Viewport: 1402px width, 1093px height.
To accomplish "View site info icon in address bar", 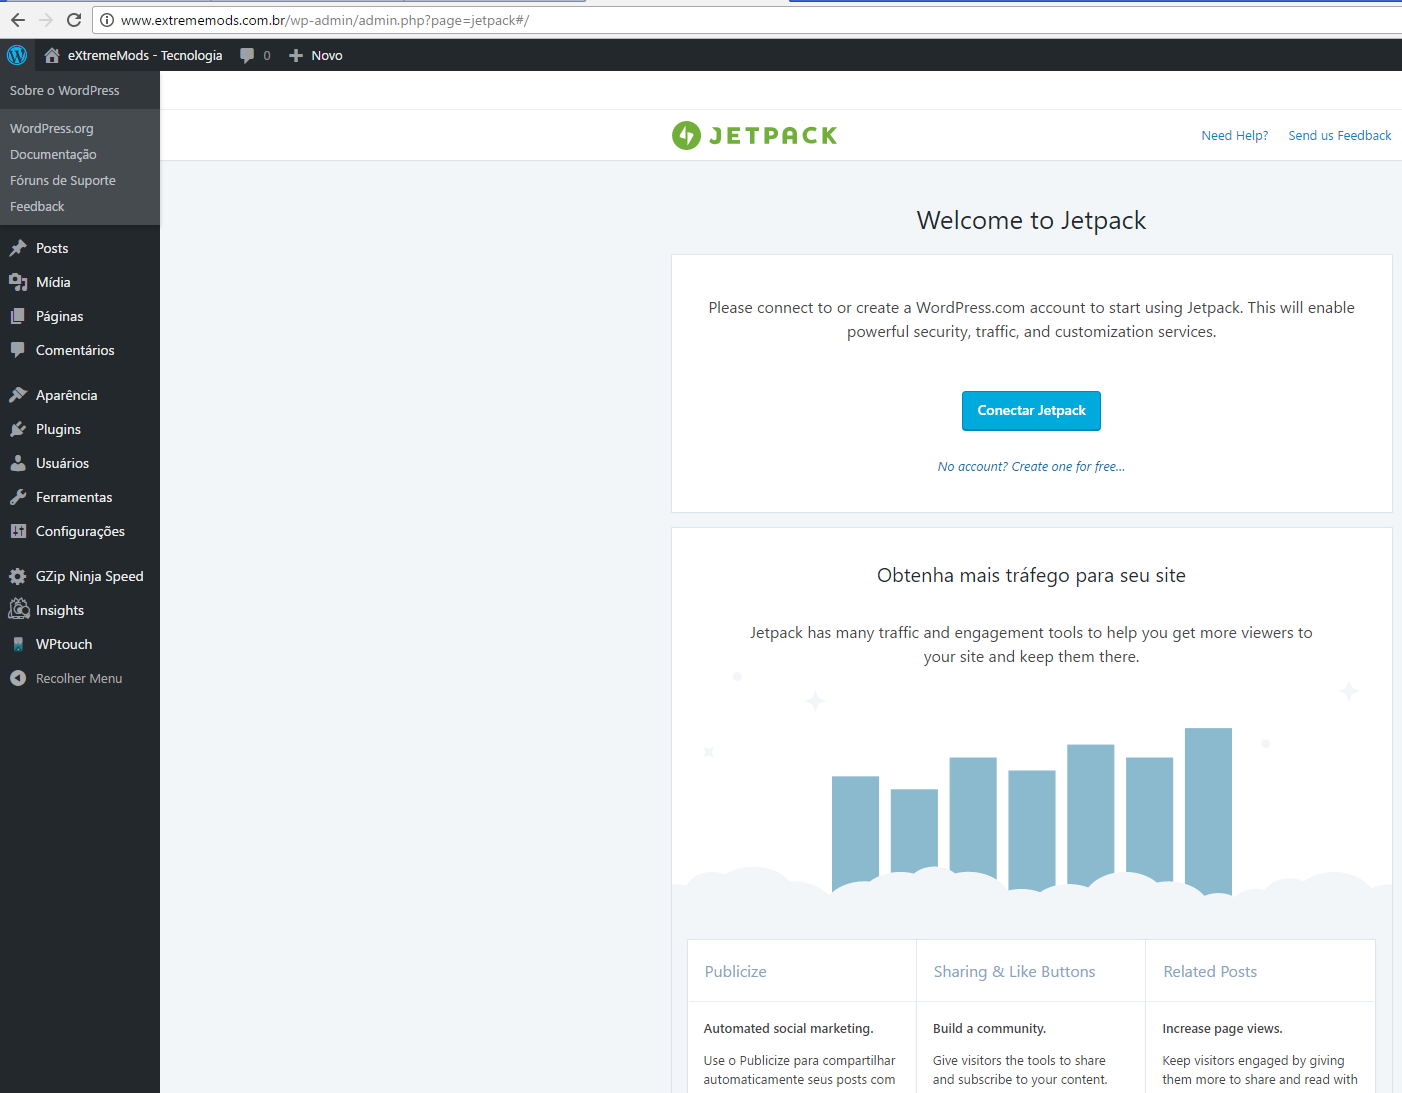I will pyautogui.click(x=107, y=20).
